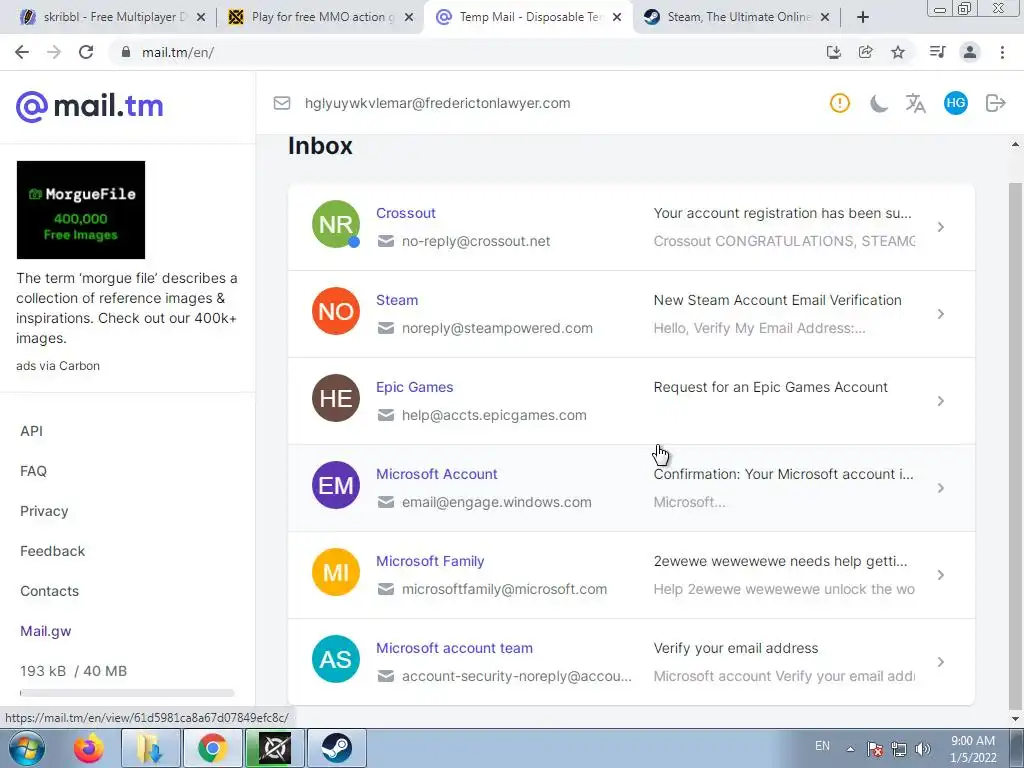Click the MI avatar of Microsoft Family email

336,571
